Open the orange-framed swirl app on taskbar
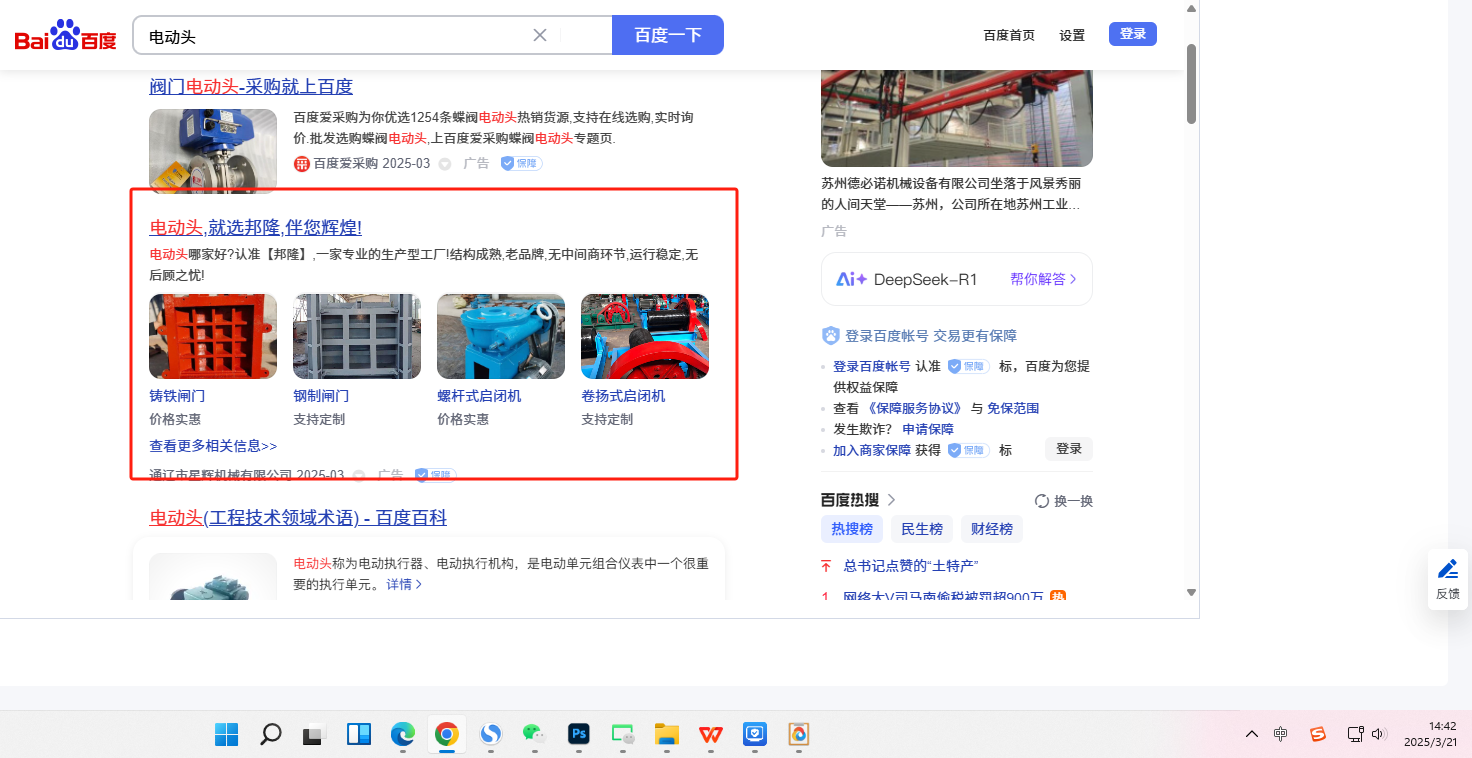Image resolution: width=1472 pixels, height=758 pixels. click(x=798, y=735)
